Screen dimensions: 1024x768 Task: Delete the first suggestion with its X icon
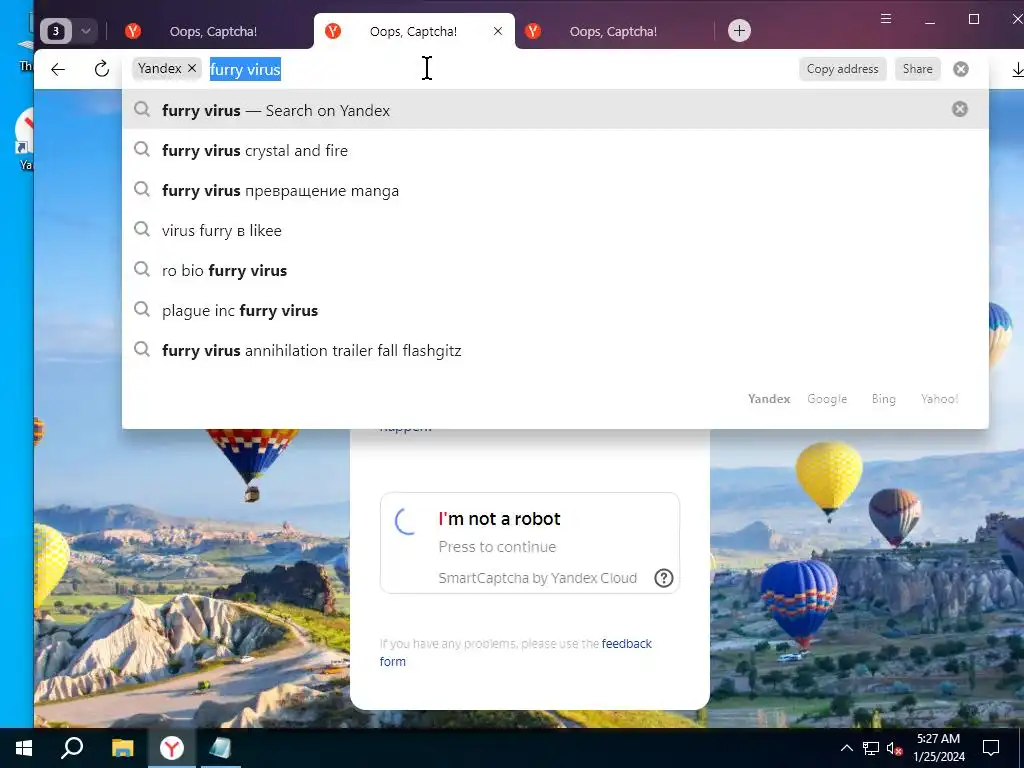pos(960,109)
